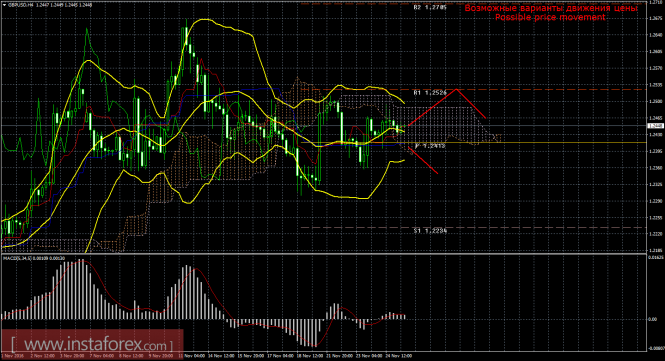
Task: Click the 21 Nov 20:00 time axis label
Action: tap(340, 356)
